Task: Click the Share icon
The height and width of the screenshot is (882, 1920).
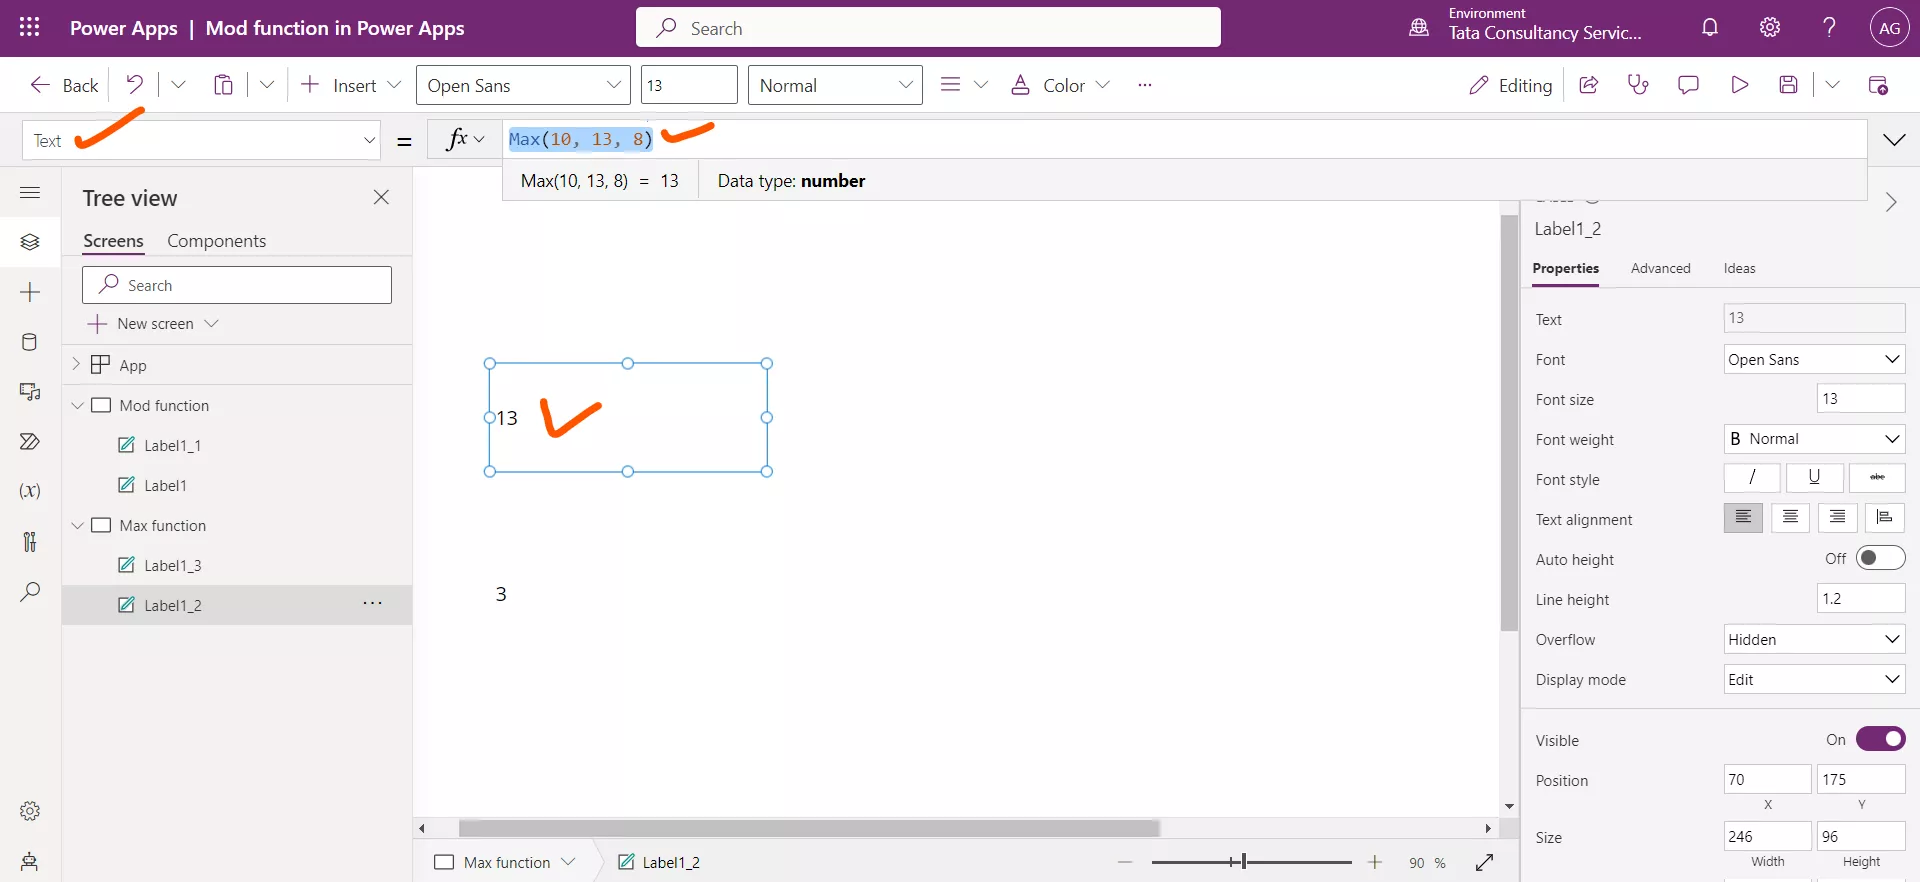Action: [x=1588, y=85]
